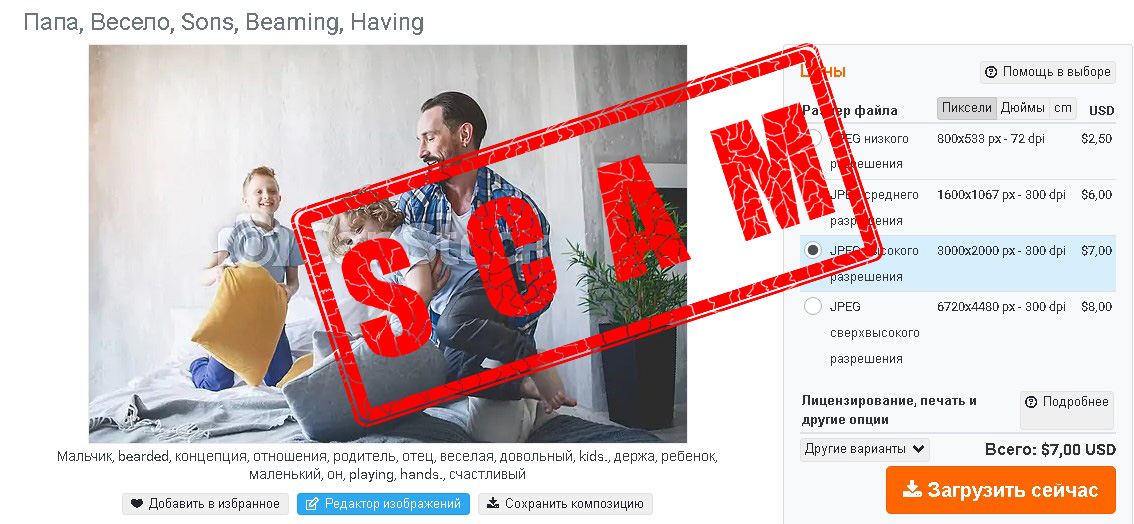Click the info icon beside Подробнее

[1031, 402]
